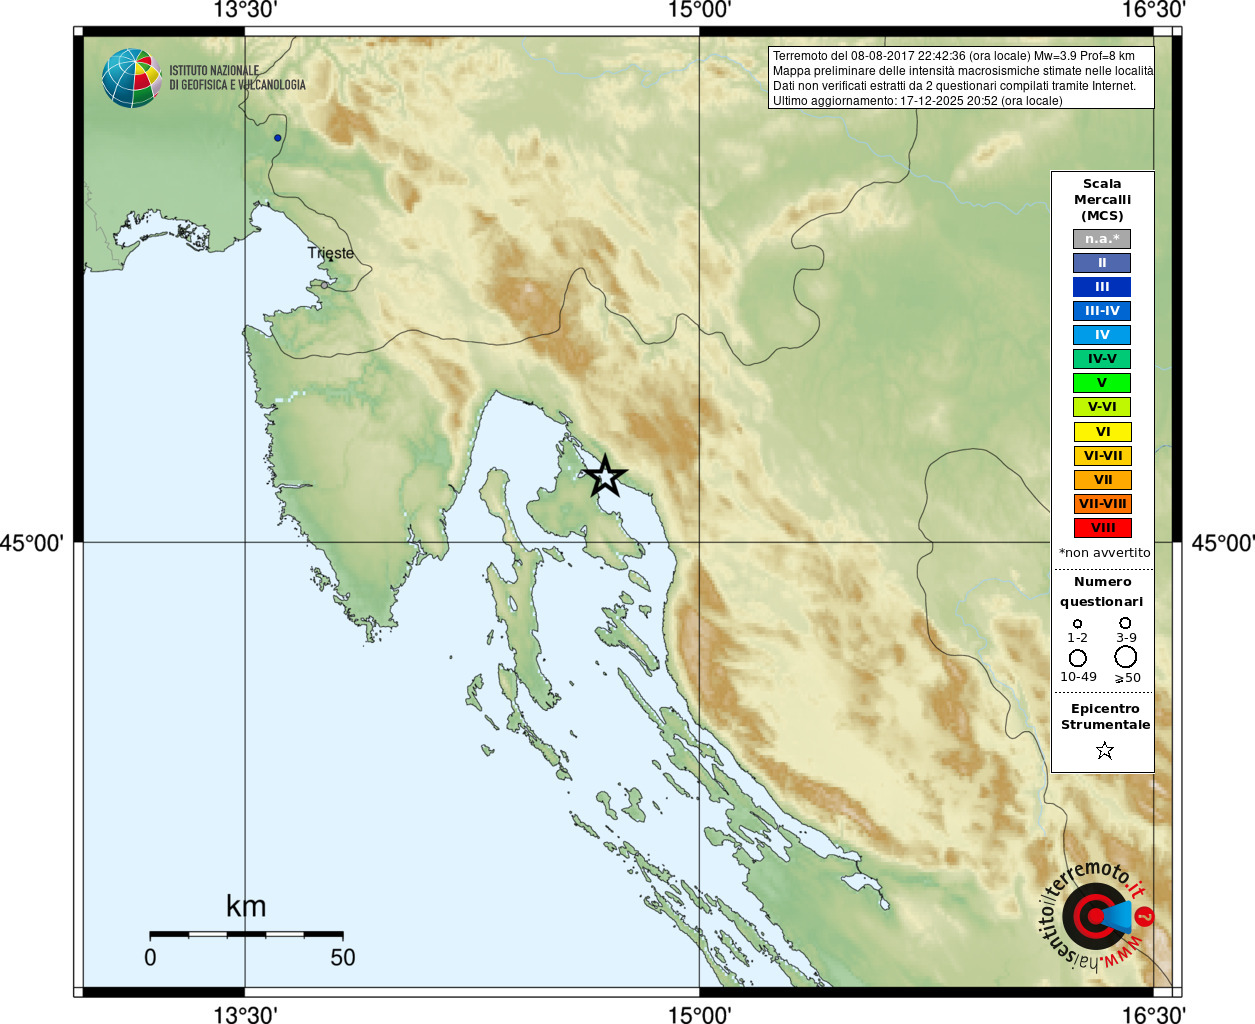Click the blue intensity dot near the border

(x=278, y=138)
